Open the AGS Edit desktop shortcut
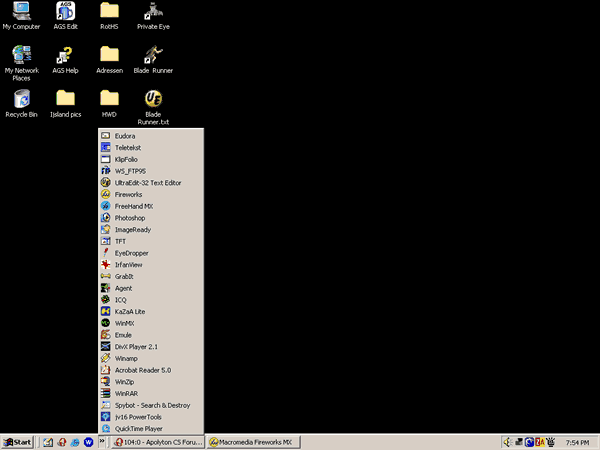 [66, 13]
